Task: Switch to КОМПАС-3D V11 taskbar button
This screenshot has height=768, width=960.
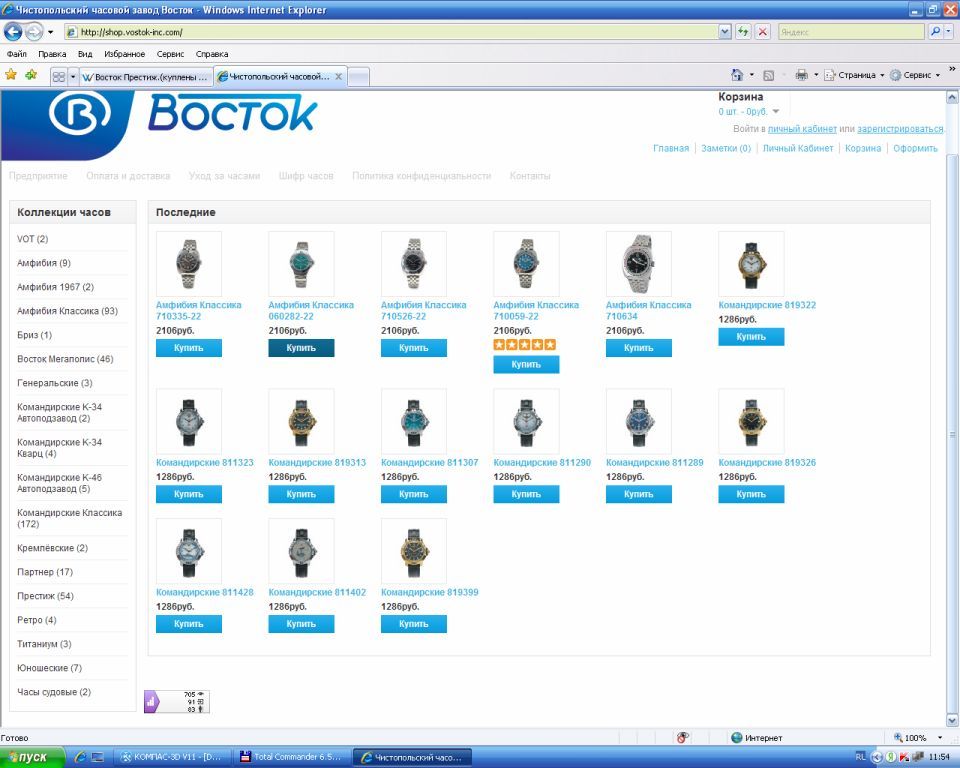Action: click(173, 757)
